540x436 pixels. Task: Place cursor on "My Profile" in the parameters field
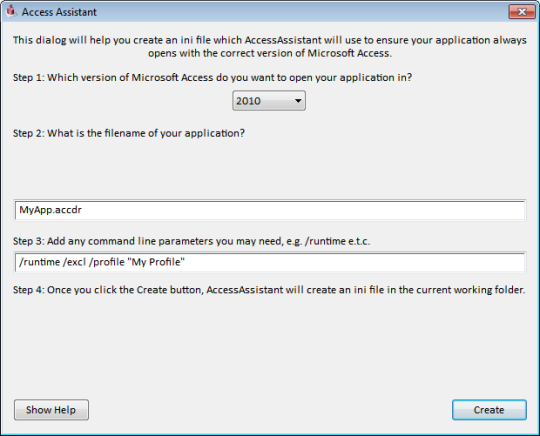[156, 262]
